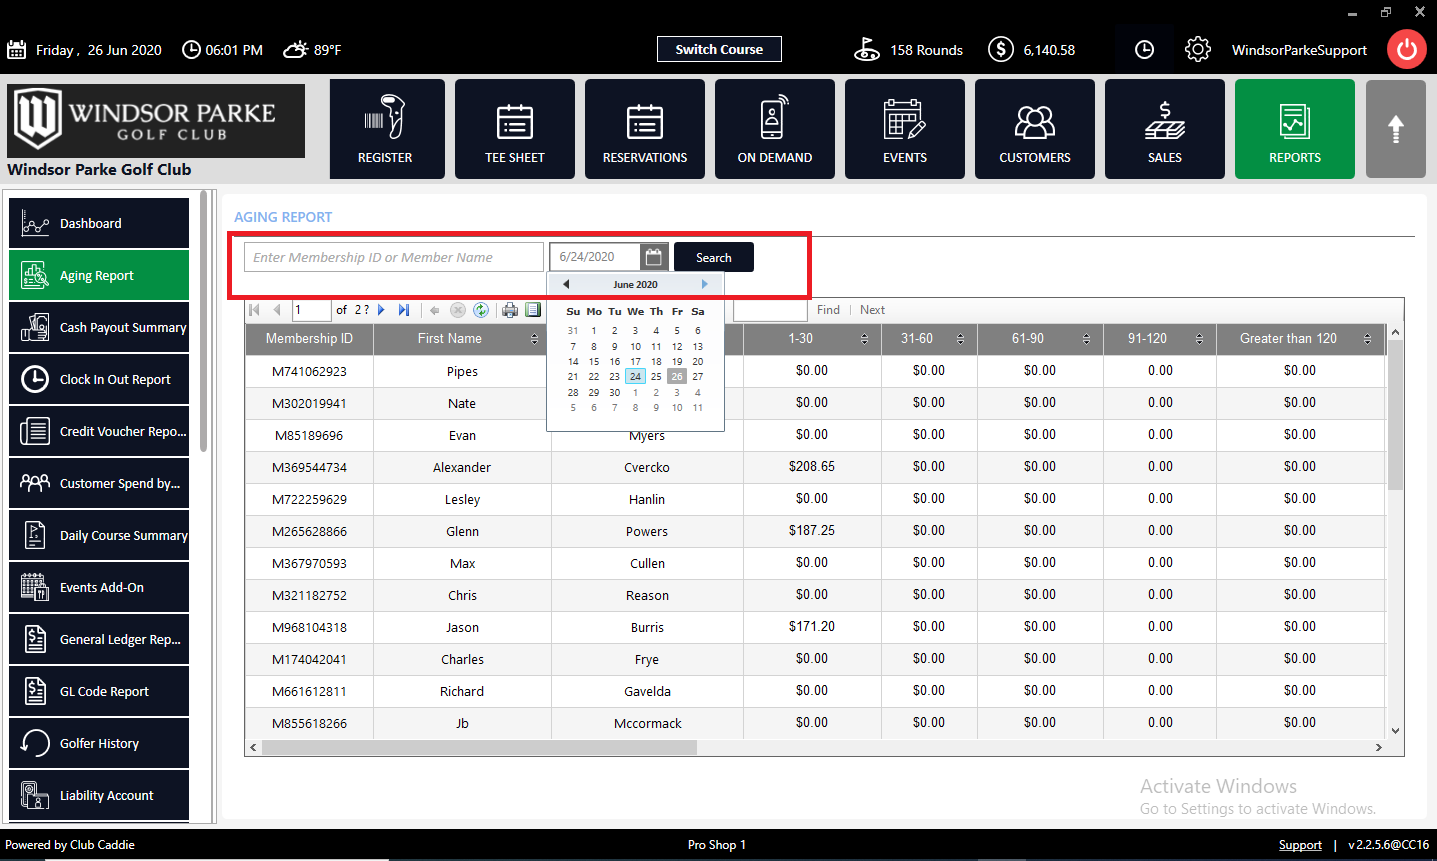Click the date field showing 6/24/2020
Image resolution: width=1437 pixels, height=861 pixels.
pyautogui.click(x=595, y=257)
